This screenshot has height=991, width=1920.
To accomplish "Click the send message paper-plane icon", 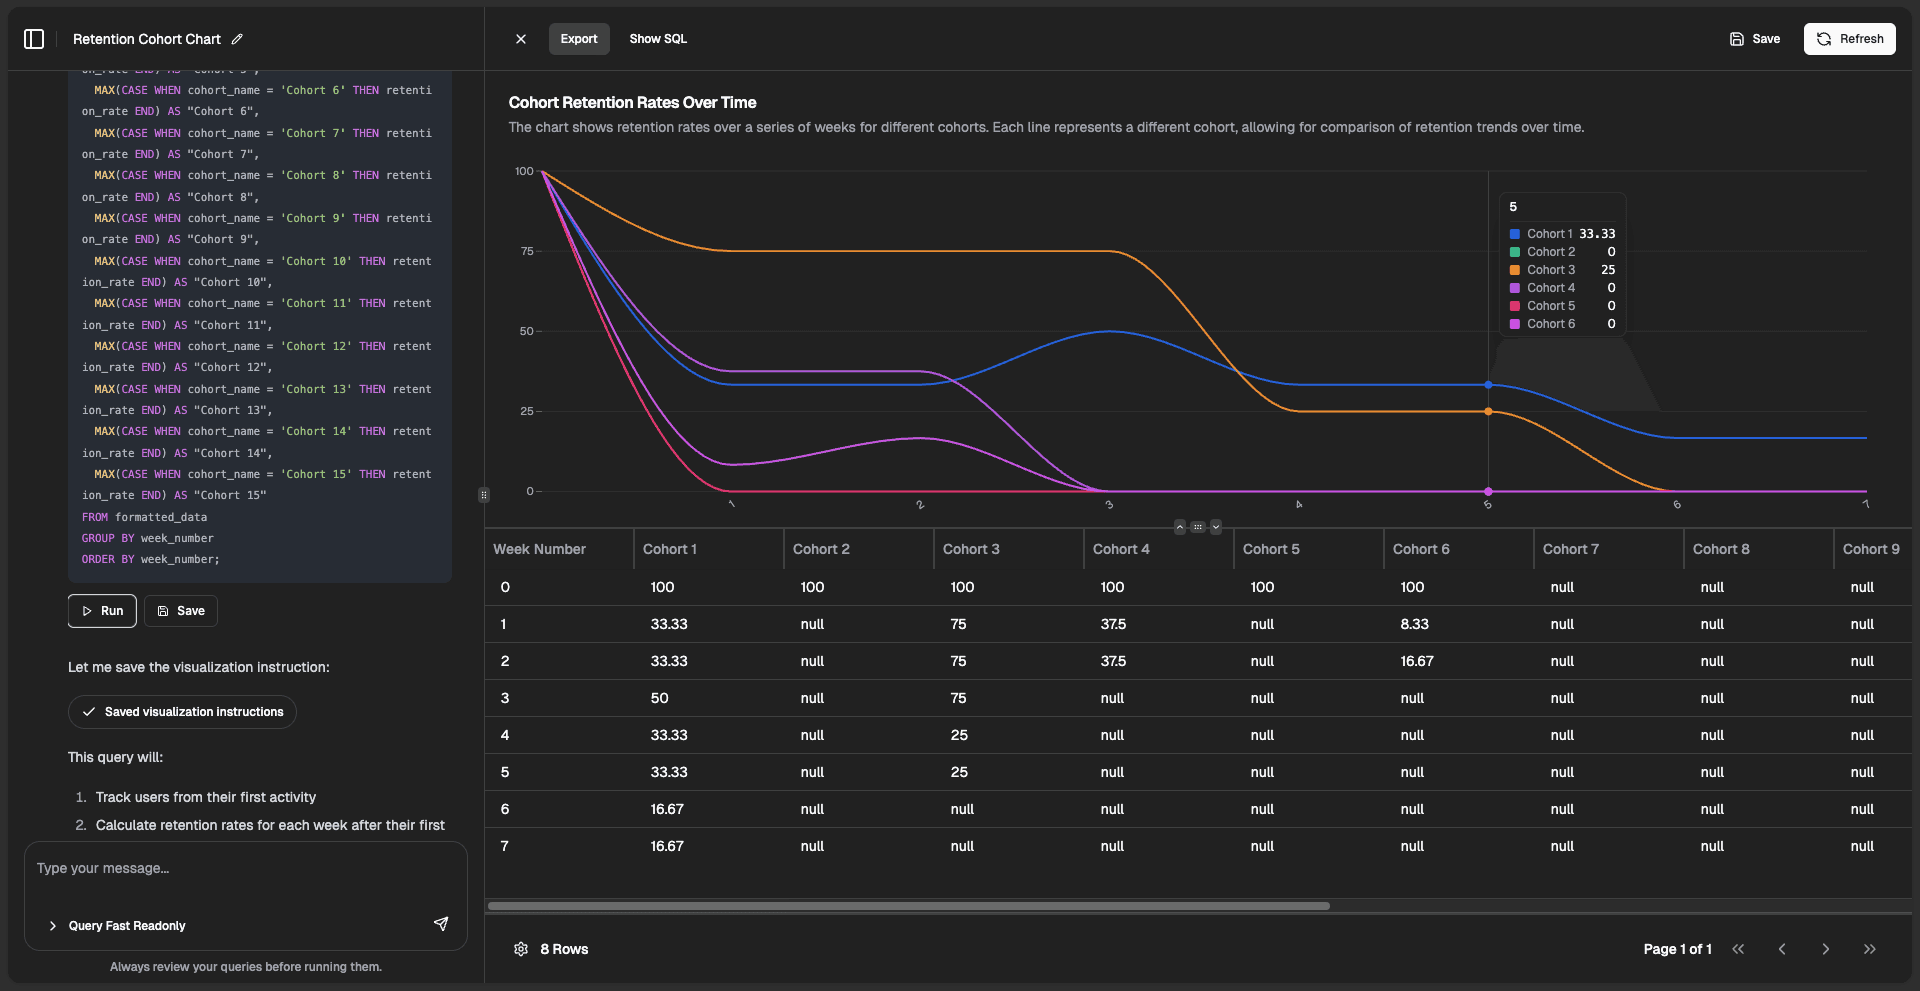I will click(441, 924).
